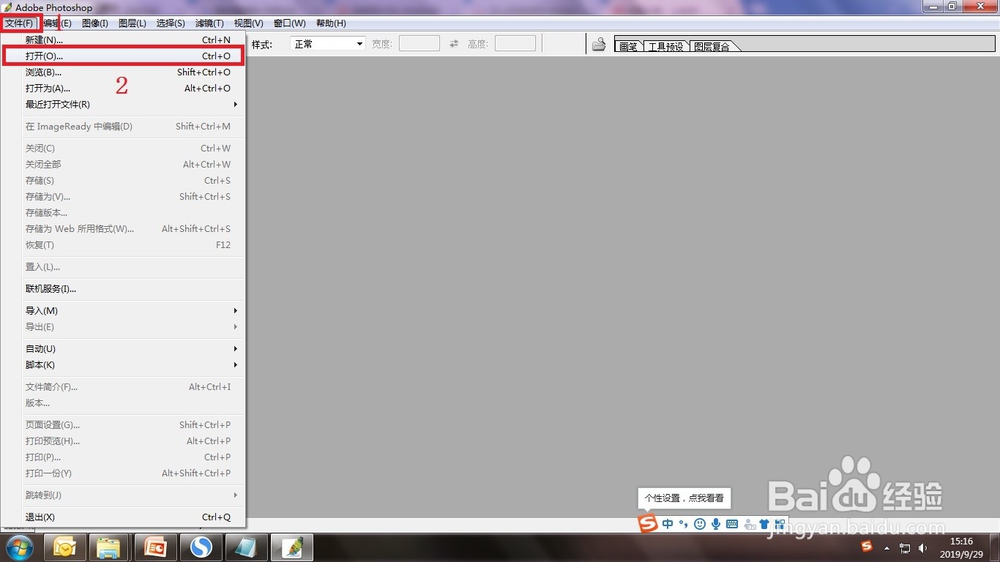Image resolution: width=1000 pixels, height=562 pixels.
Task: Open the 选择(S) menu
Action: click(171, 24)
